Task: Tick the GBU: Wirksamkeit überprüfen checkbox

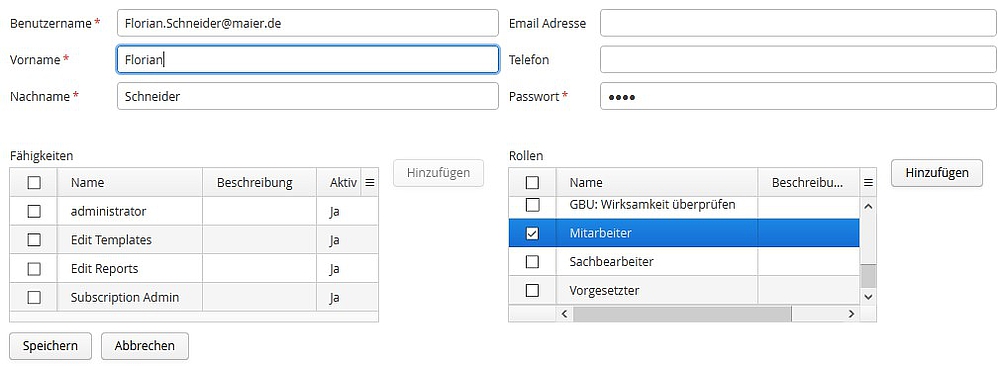Action: 532,205
